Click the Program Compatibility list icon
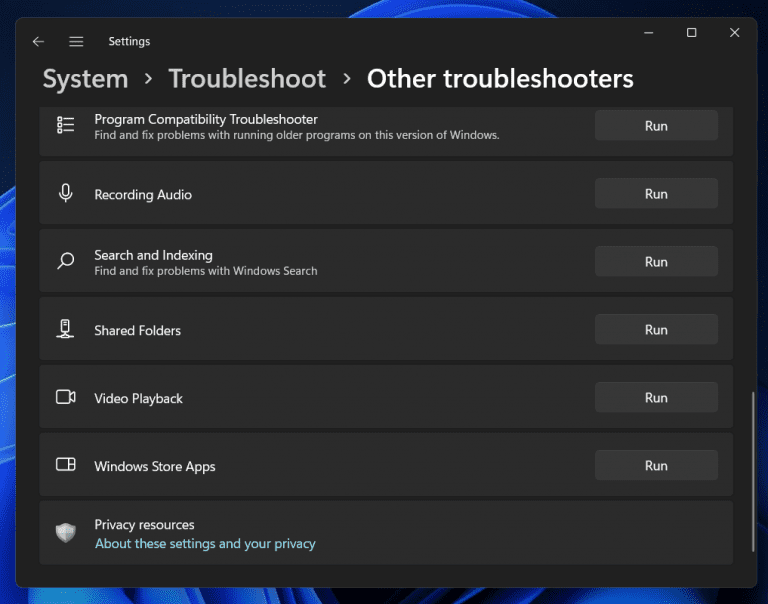 (x=66, y=125)
